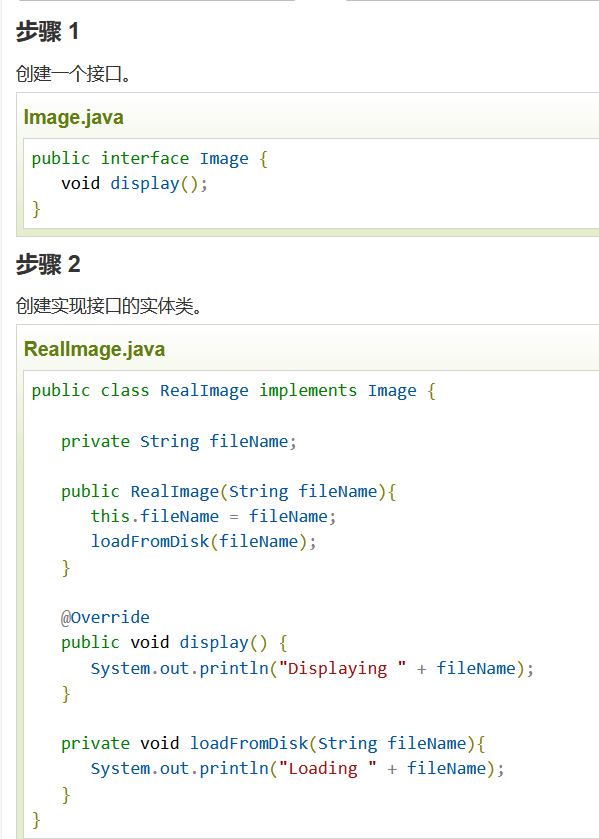Click the line "private String fileName;"
599x839 pixels.
179,441
